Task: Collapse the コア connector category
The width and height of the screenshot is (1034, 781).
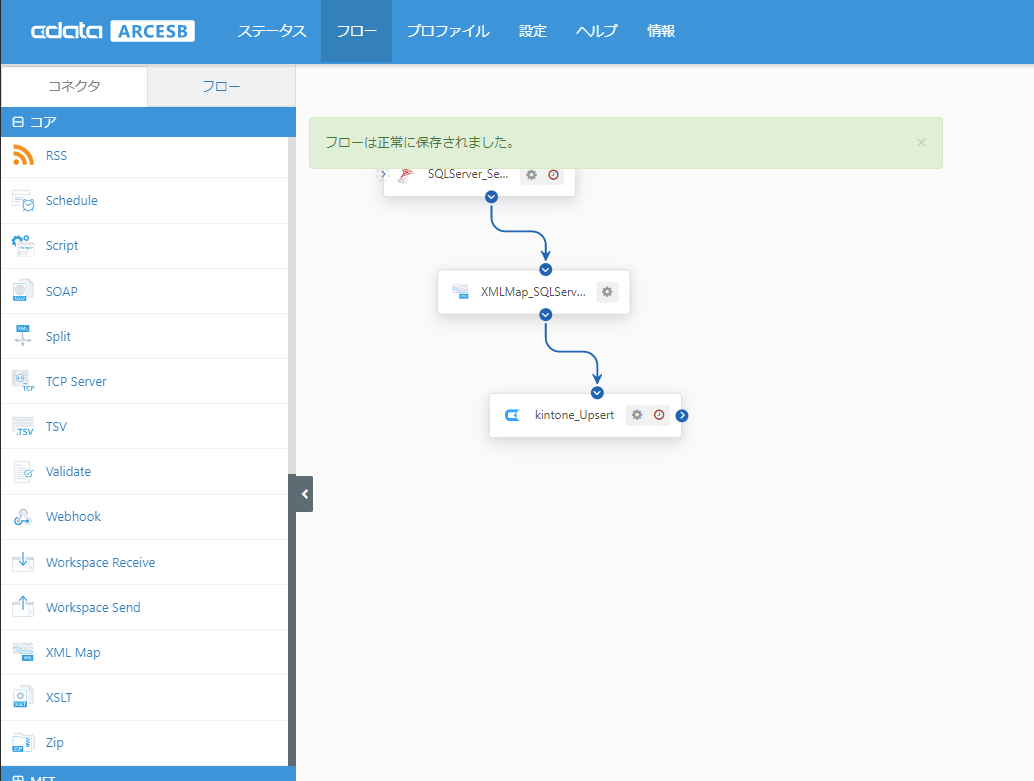Action: coord(18,122)
